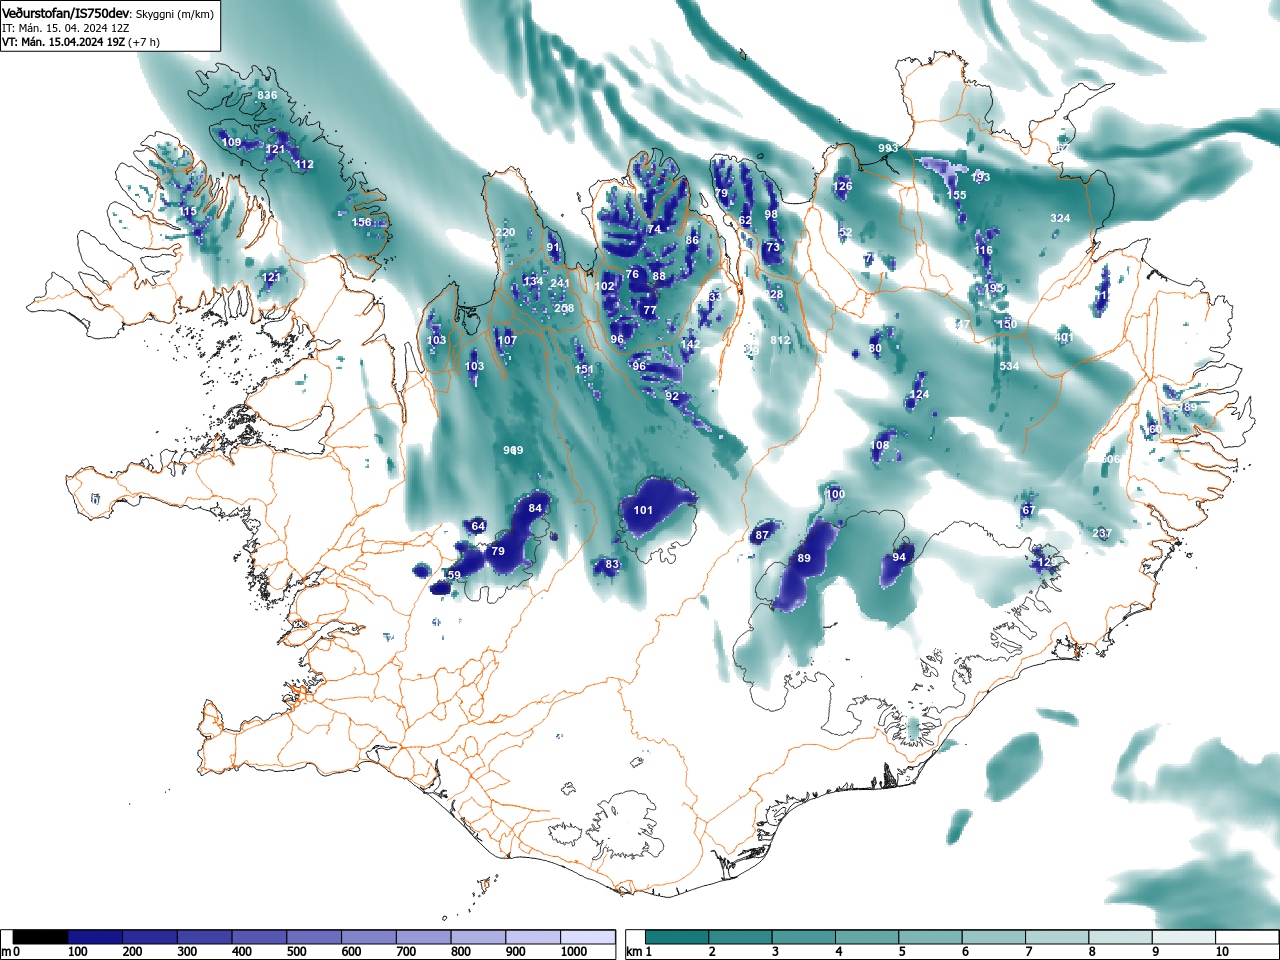Click the visibility value '534'

click(x=1009, y=367)
